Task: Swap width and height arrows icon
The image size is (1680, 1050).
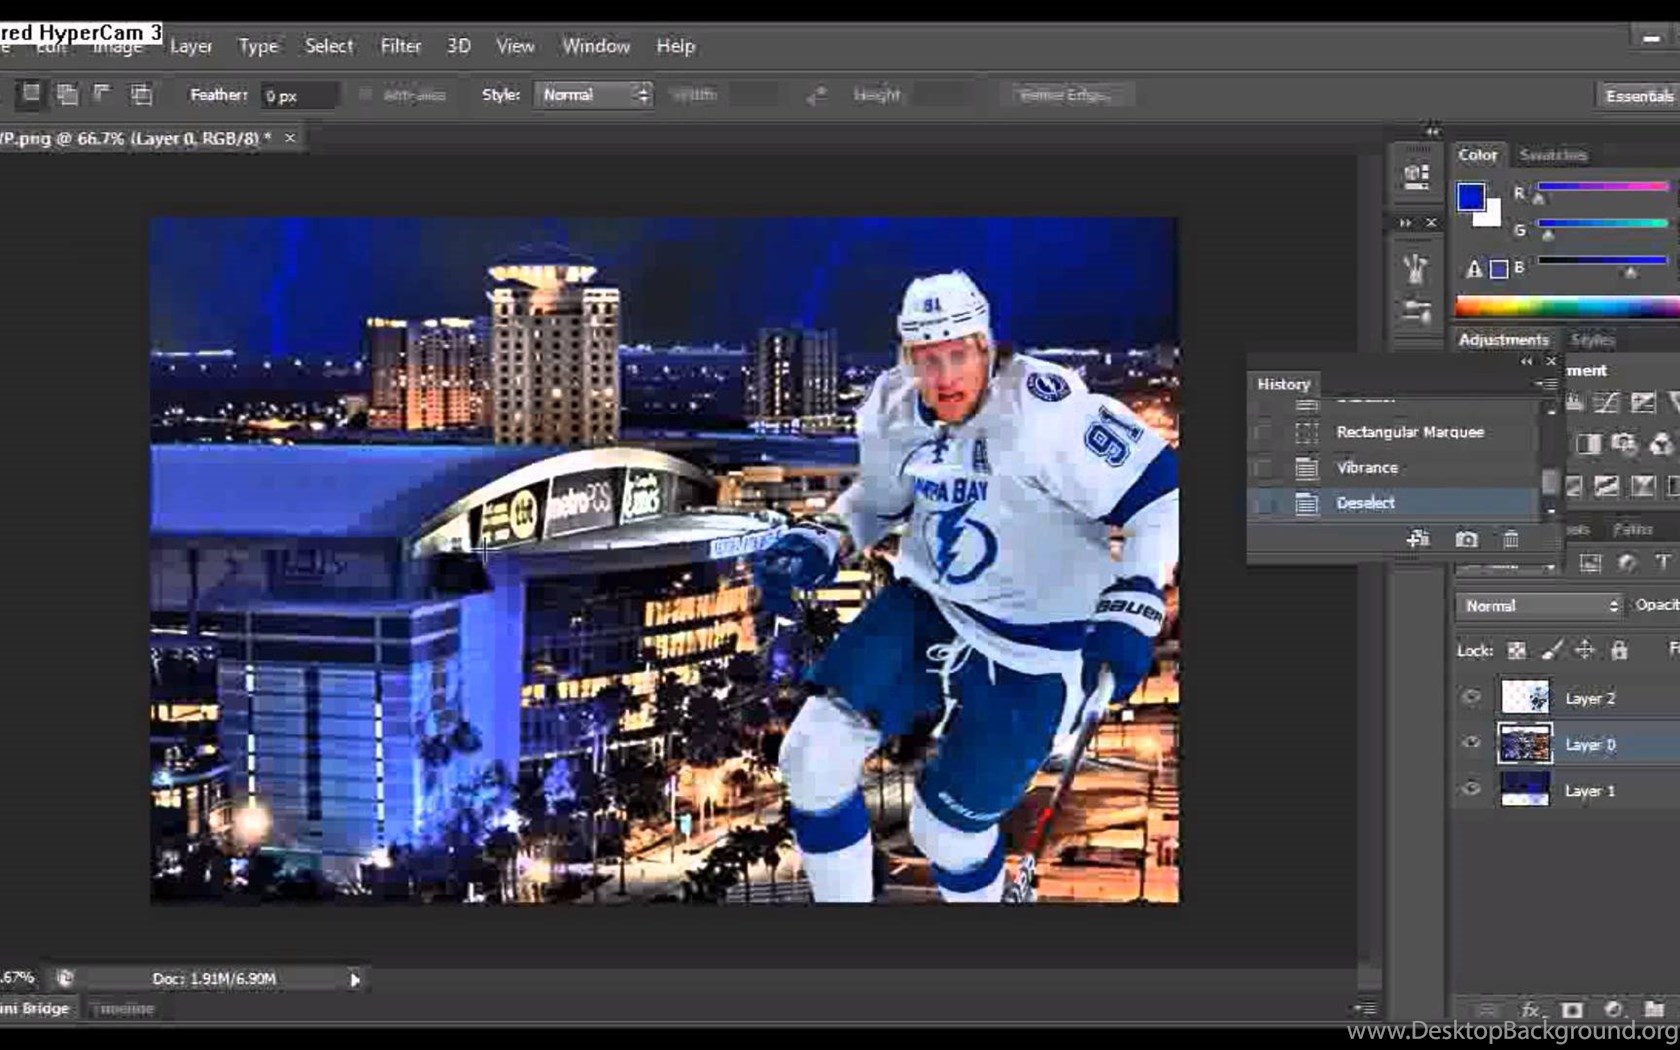Action: click(x=817, y=95)
